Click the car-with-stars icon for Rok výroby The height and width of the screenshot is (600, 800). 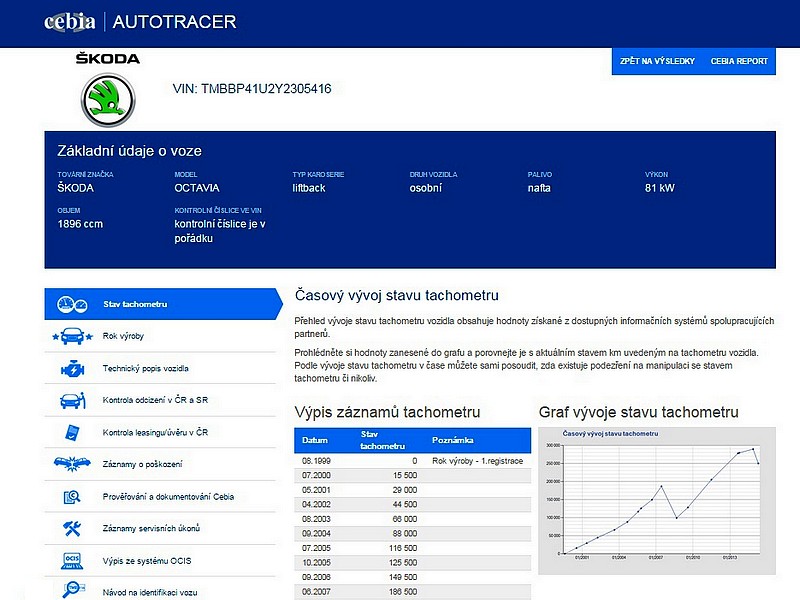pyautogui.click(x=72, y=336)
